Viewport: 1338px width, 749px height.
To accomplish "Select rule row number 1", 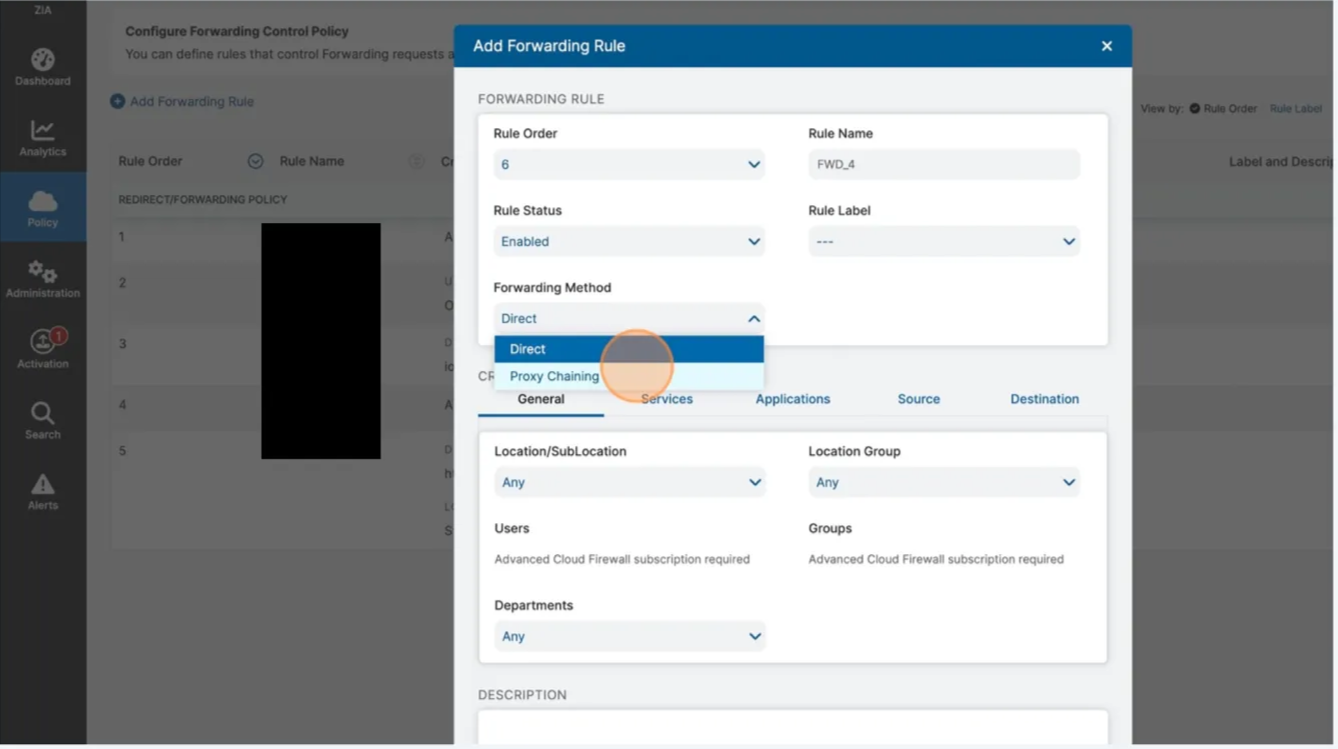I will 122,237.
